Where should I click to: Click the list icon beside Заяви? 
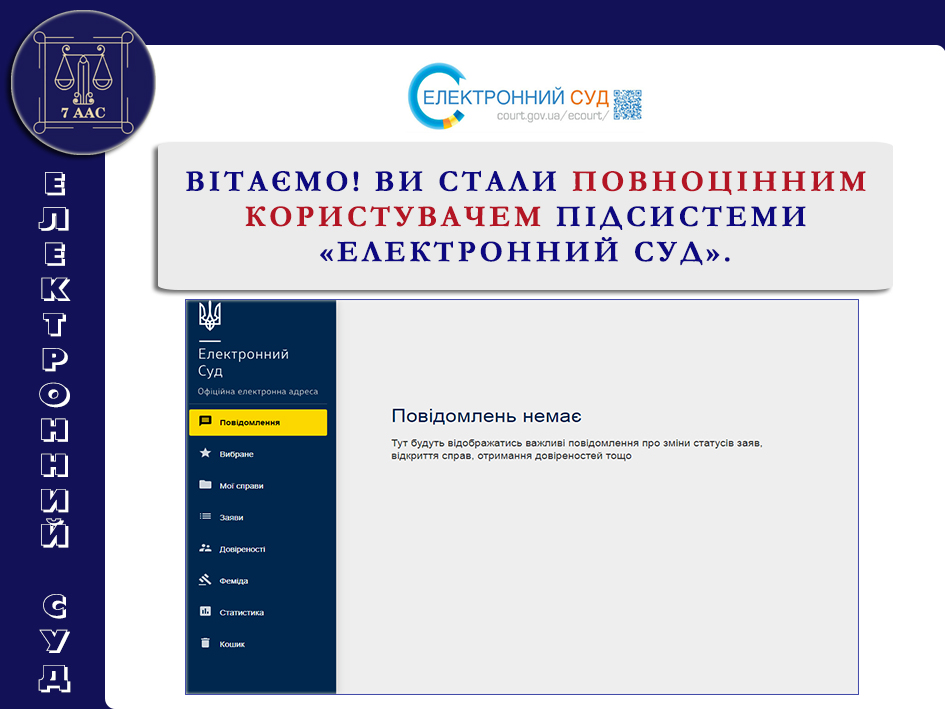(205, 517)
